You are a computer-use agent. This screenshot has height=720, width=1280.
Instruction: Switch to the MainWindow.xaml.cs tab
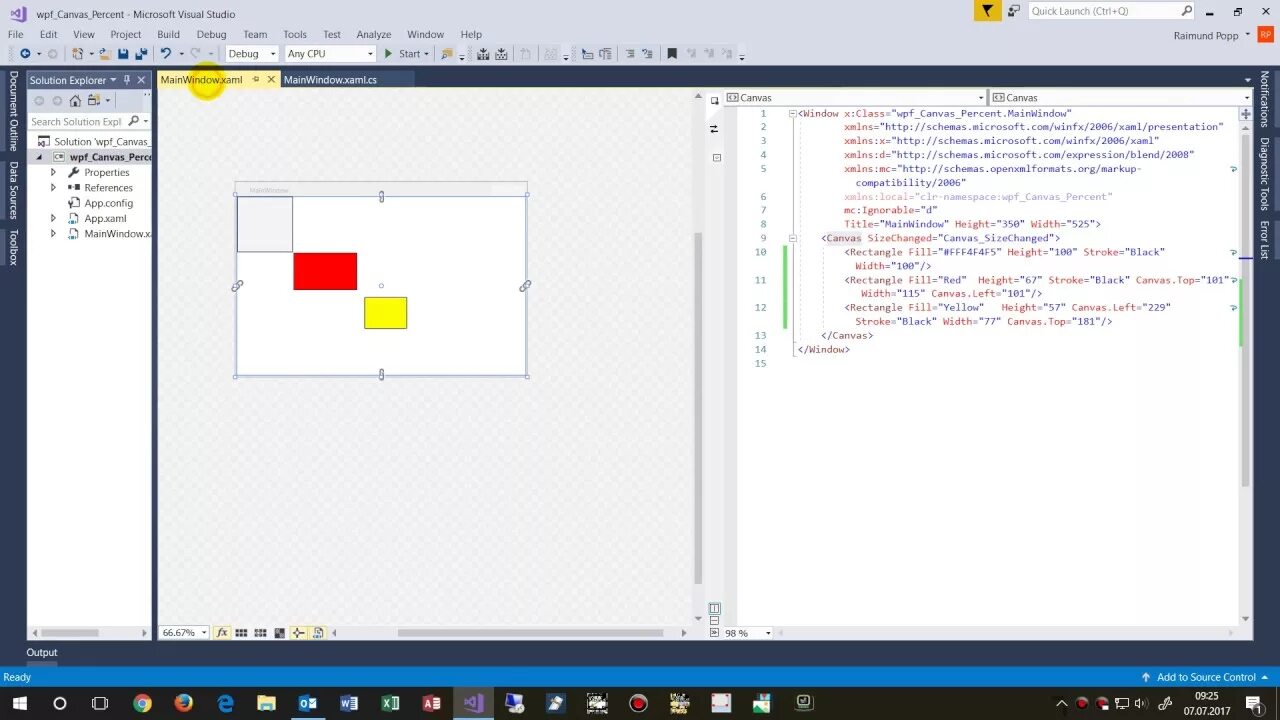coord(330,79)
